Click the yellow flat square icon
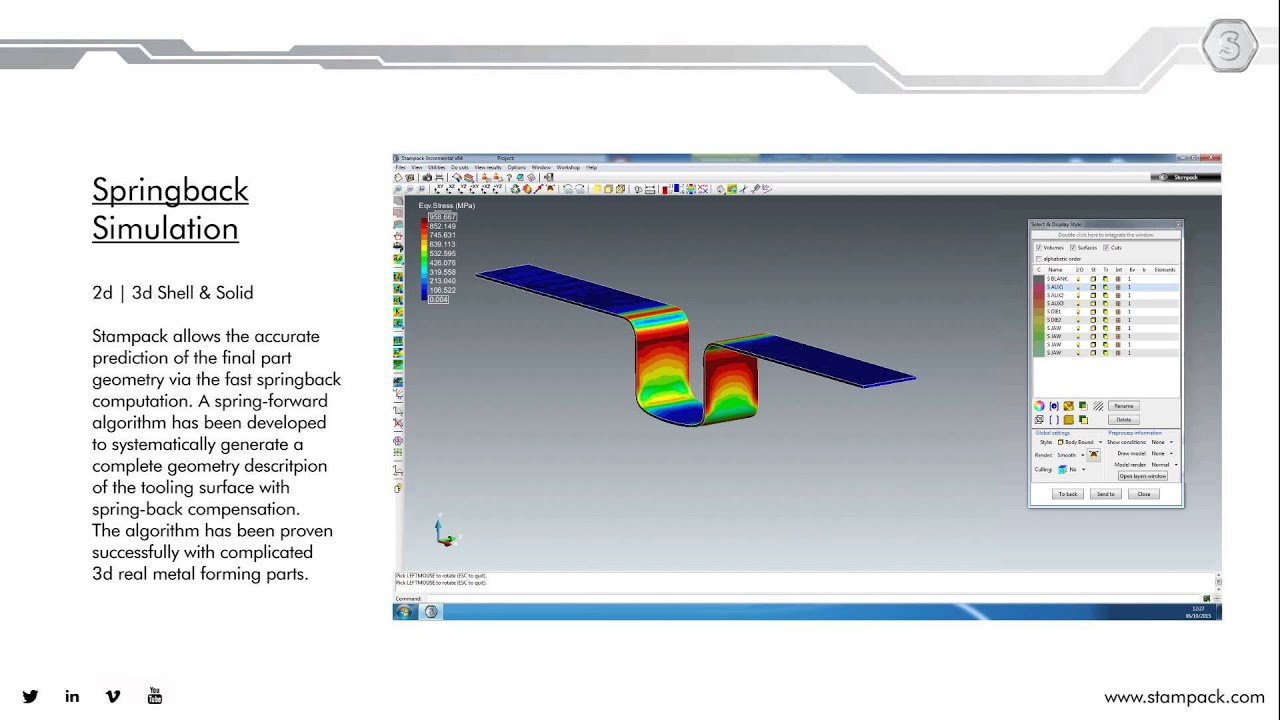 (x=597, y=189)
